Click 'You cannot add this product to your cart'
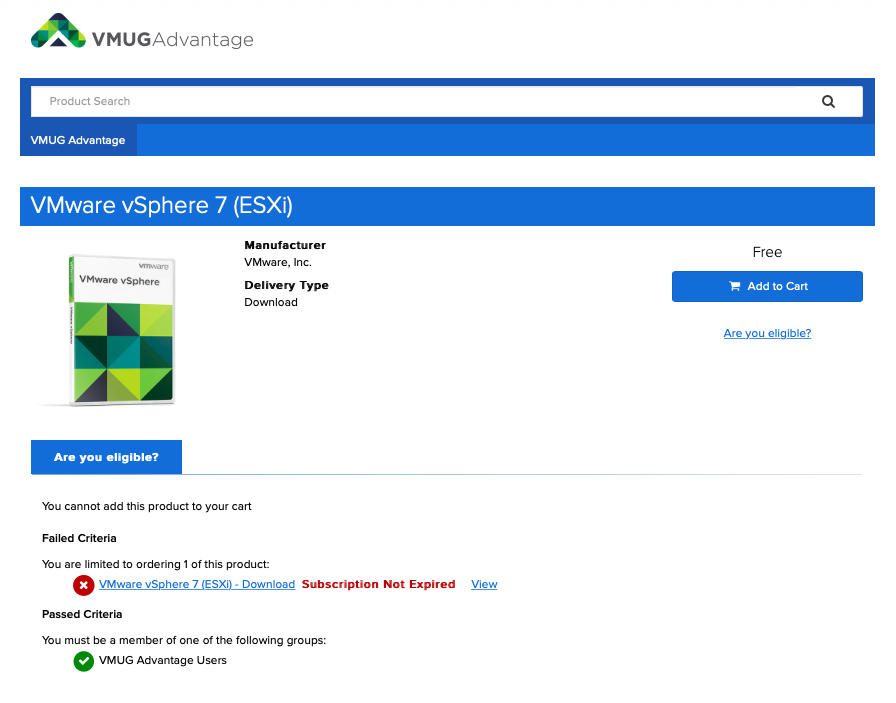Viewport: 896px width, 703px height. point(146,506)
